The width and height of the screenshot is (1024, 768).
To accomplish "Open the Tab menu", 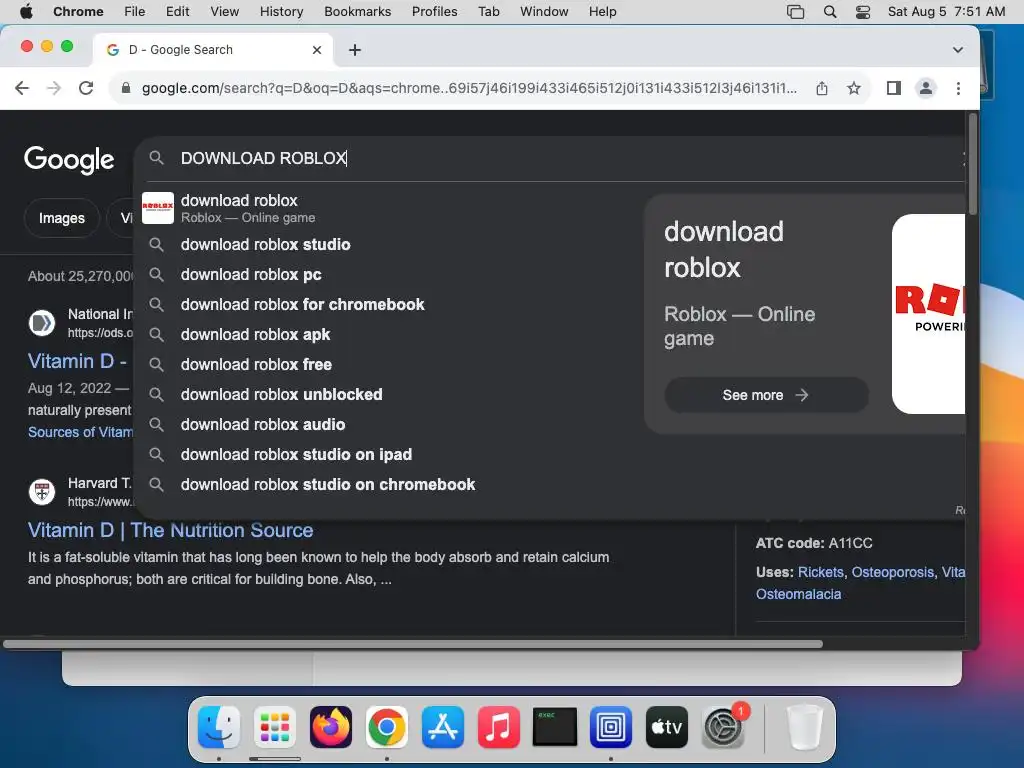I will point(488,12).
